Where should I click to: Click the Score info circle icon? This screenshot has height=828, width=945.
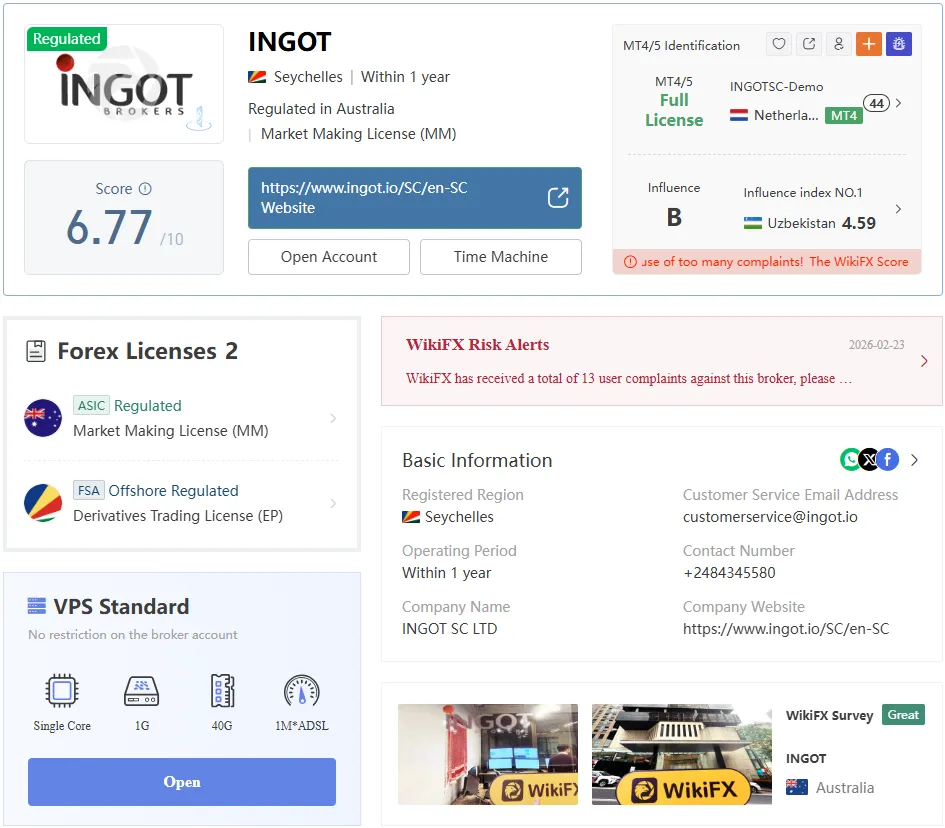(x=145, y=189)
